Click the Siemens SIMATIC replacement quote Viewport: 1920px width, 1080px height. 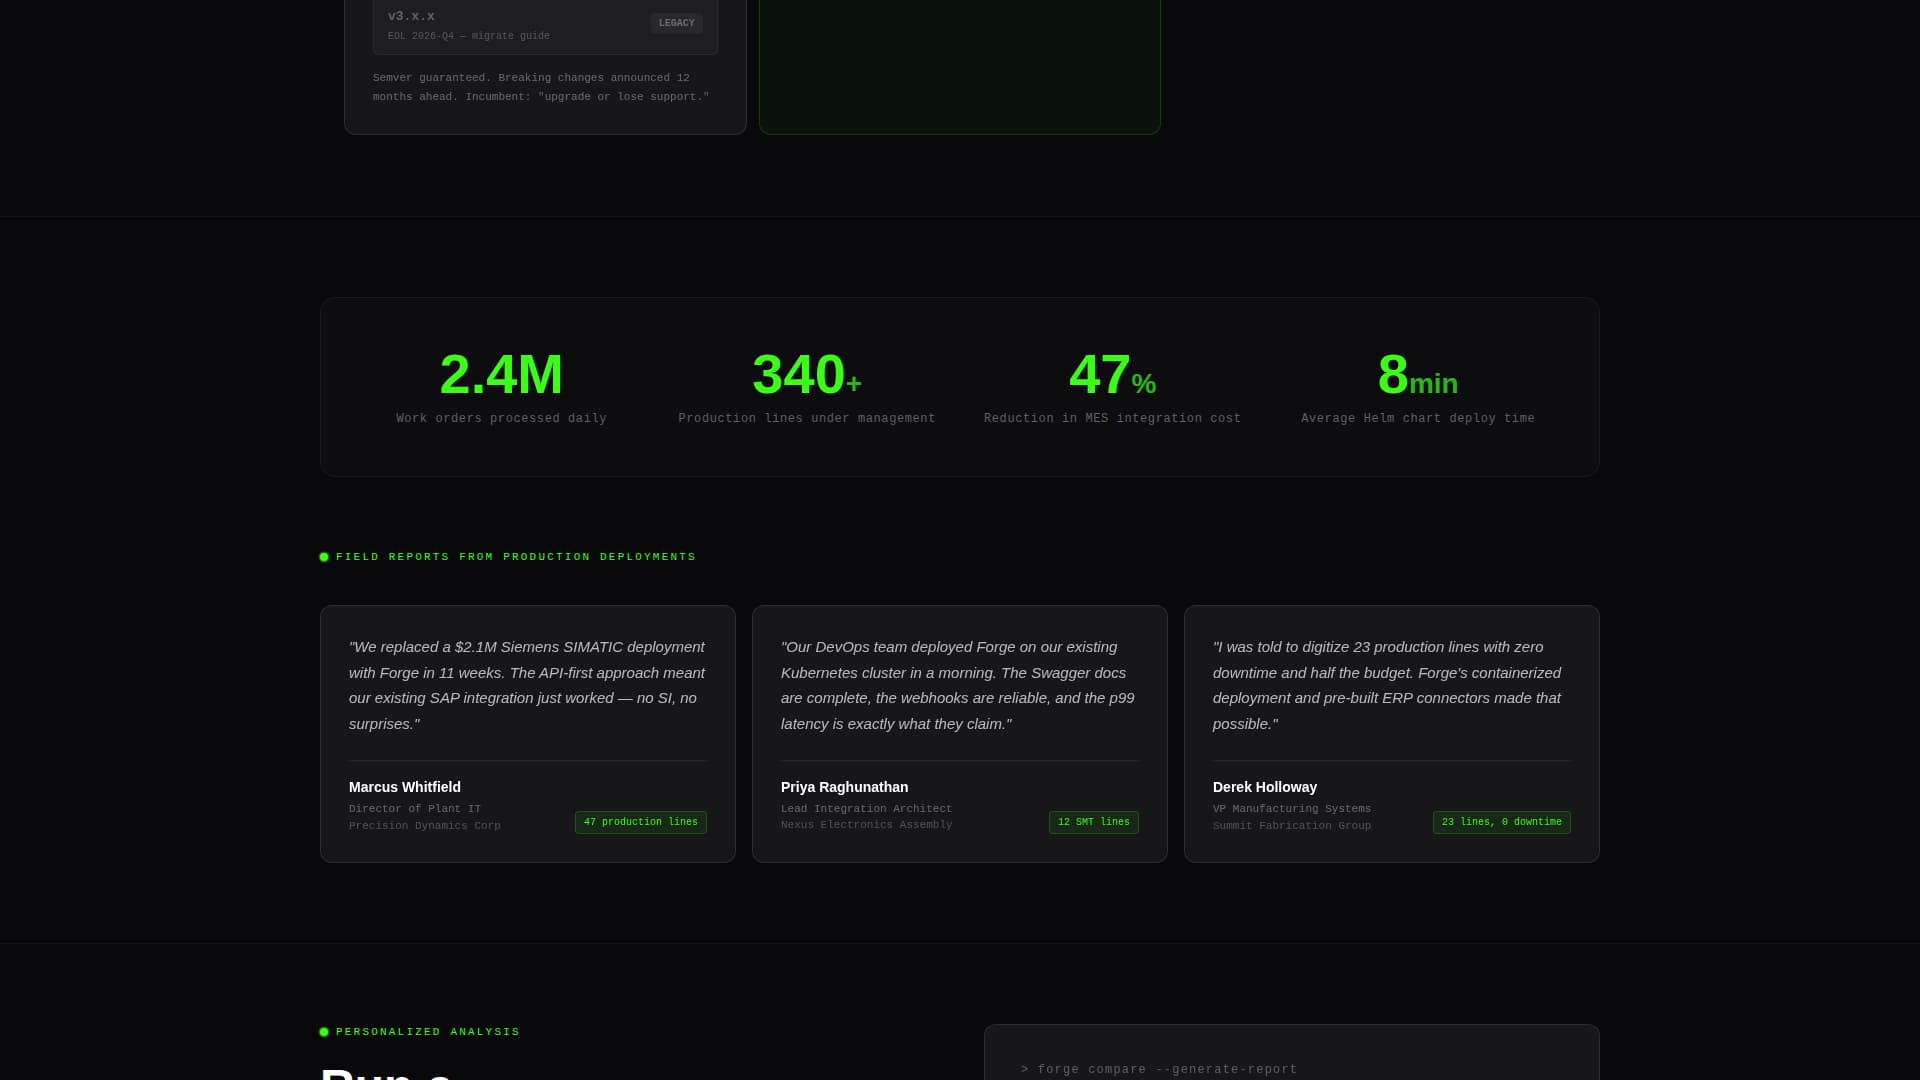pos(527,685)
